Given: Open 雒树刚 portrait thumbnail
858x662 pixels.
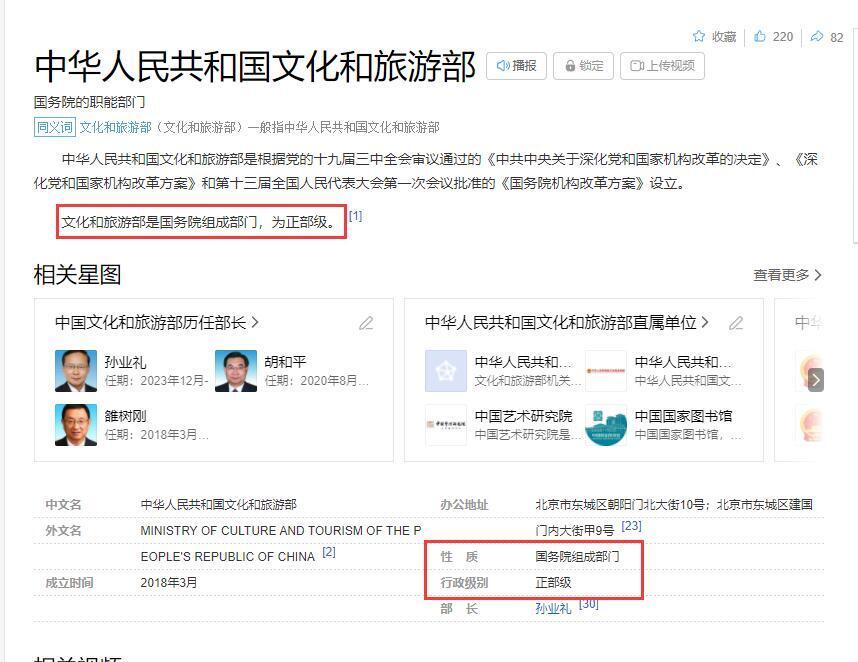Looking at the screenshot, I should point(76,425).
